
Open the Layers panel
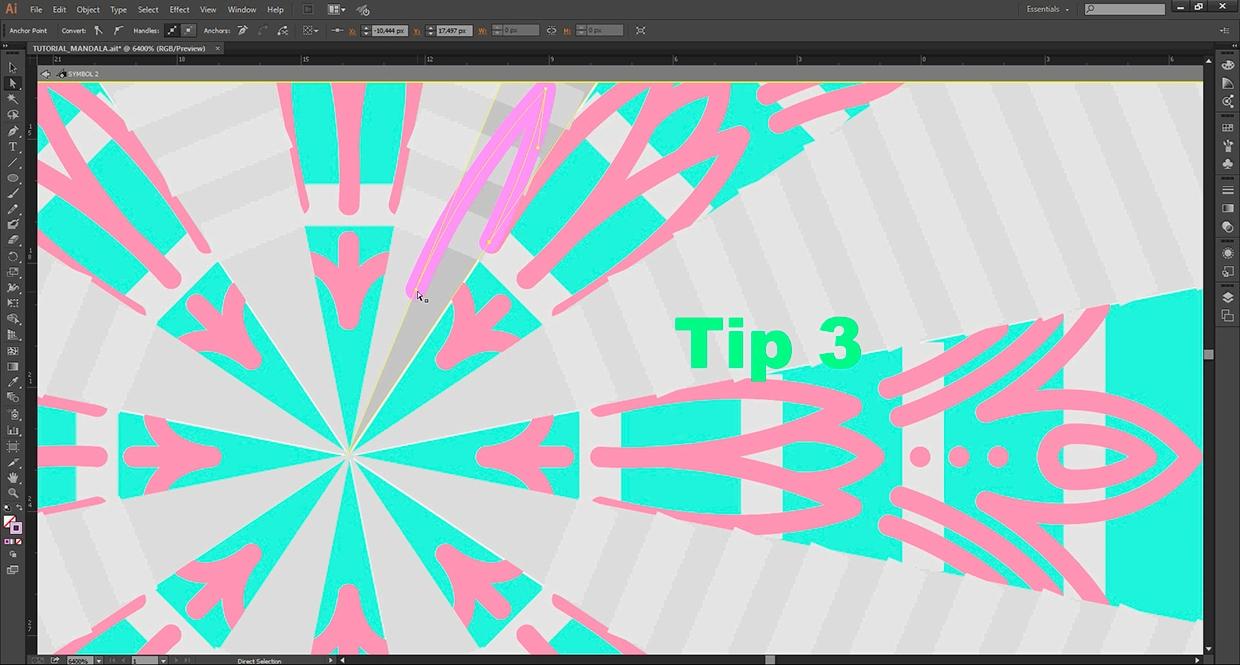1227,298
